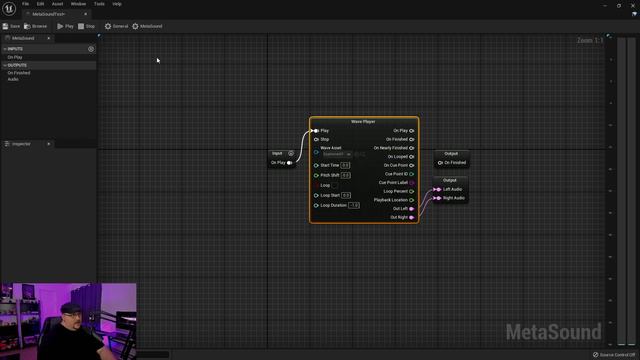Image resolution: width=640 pixels, height=360 pixels.
Task: Click Browse in the toolbar
Action: point(35,26)
